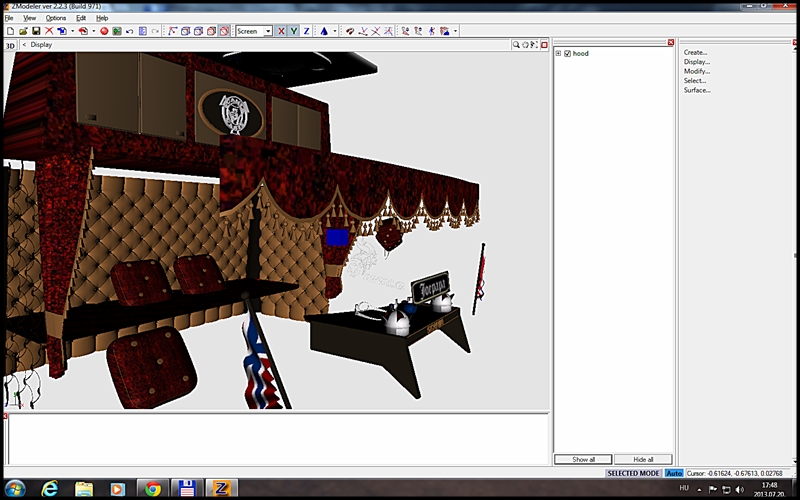Viewport: 800px width, 500px height.
Task: Click viewport zoom-extents icon
Action: 534,45
